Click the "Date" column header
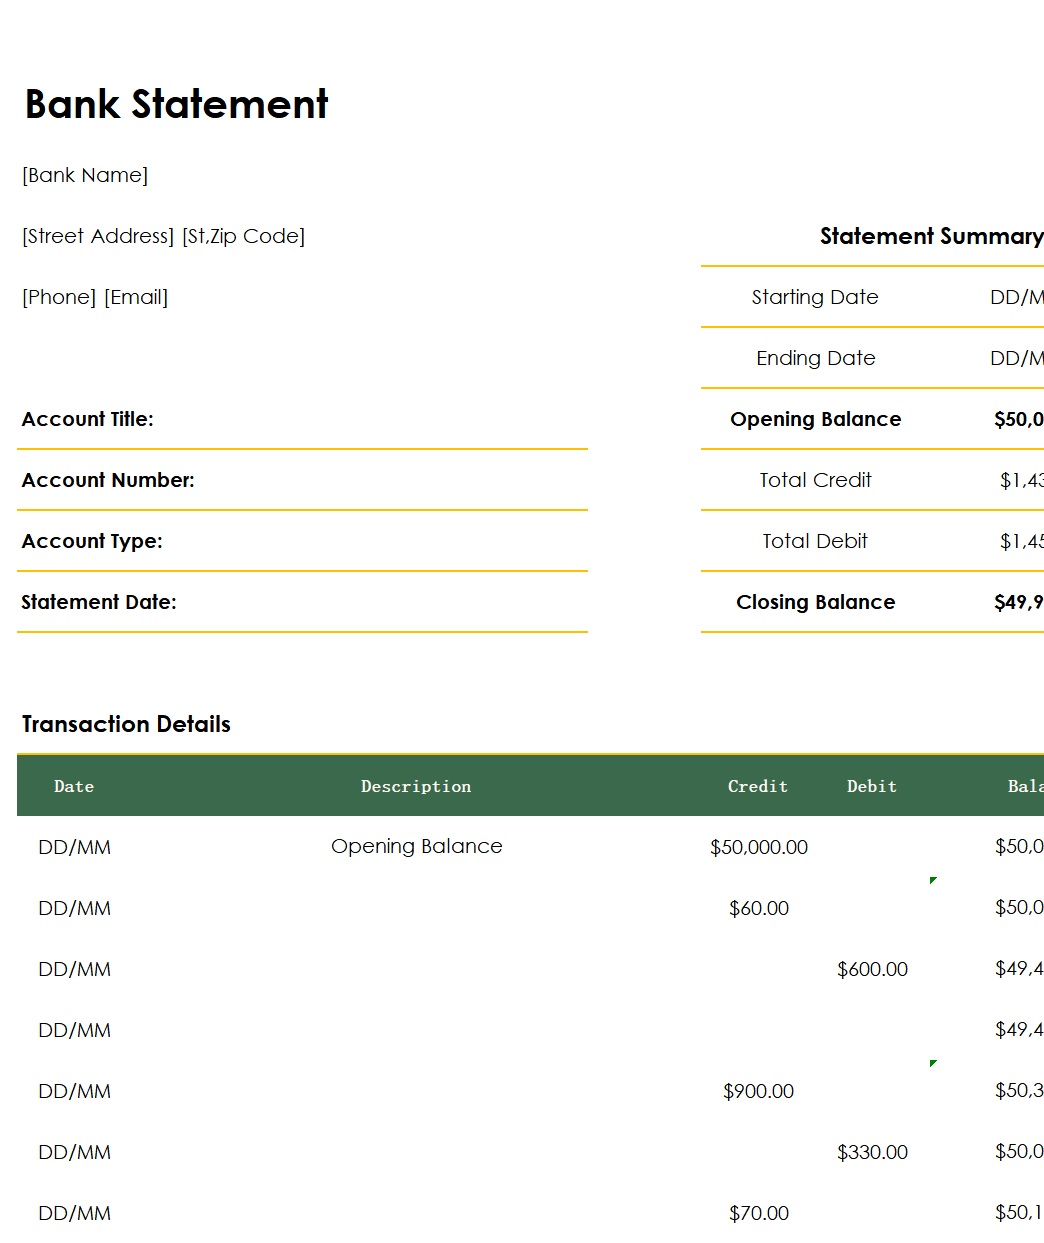The image size is (1044, 1243). tap(74, 786)
